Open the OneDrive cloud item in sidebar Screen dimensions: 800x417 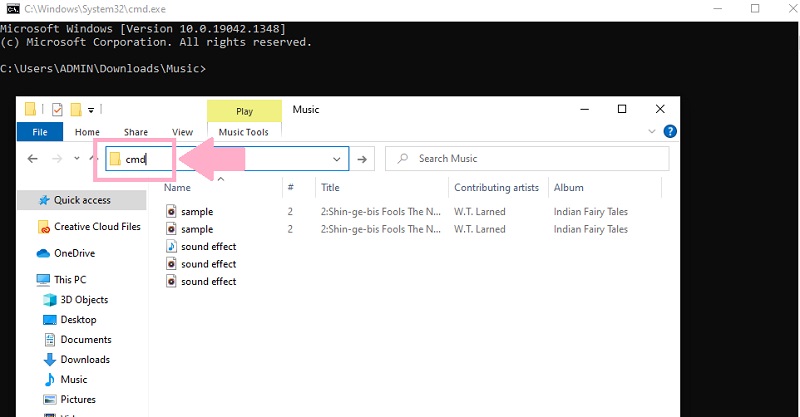tap(74, 253)
